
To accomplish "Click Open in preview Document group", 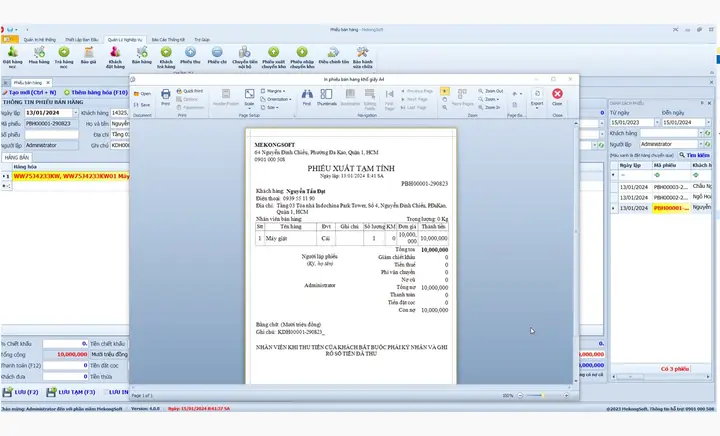I will point(142,94).
